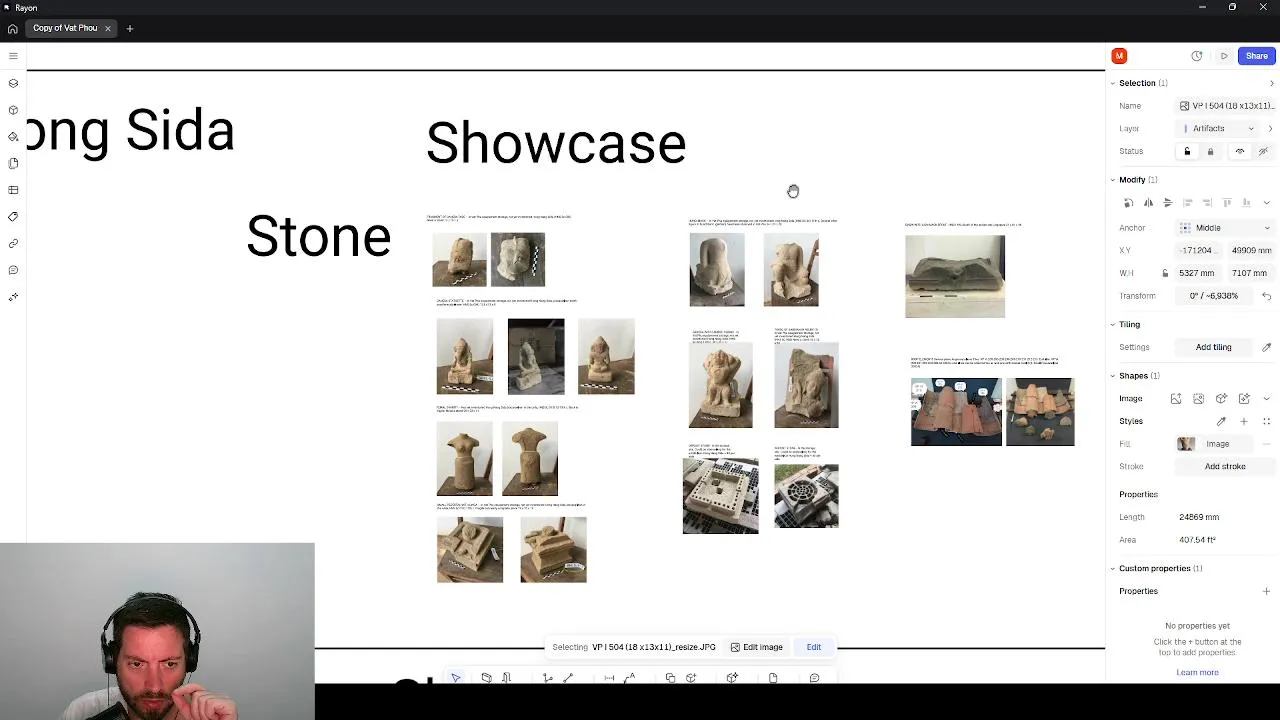Click Edit button in selection bar

click(814, 647)
